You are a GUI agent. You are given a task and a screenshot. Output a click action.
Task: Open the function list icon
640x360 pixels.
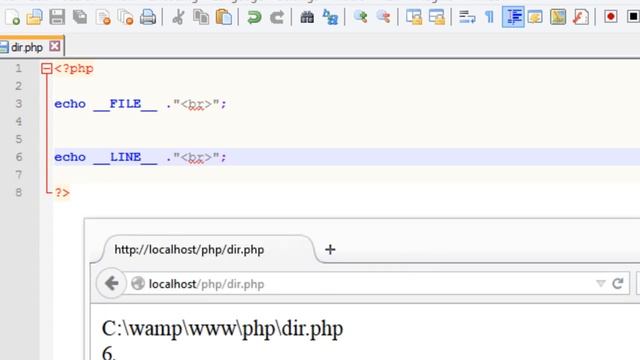581,17
